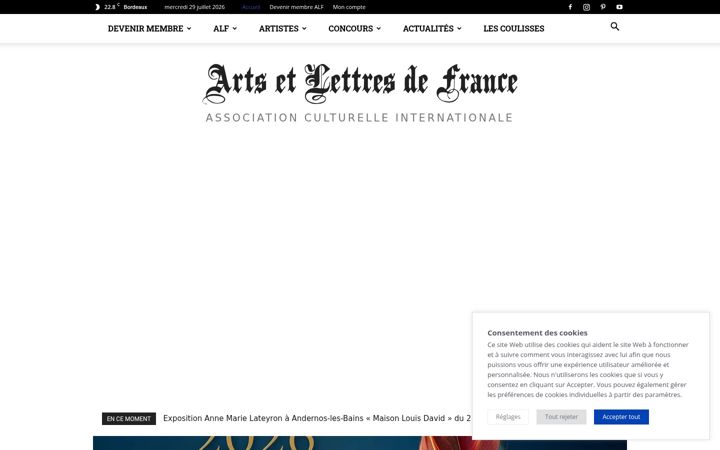Click the moon weather icon
The image size is (720, 450).
click(x=97, y=7)
